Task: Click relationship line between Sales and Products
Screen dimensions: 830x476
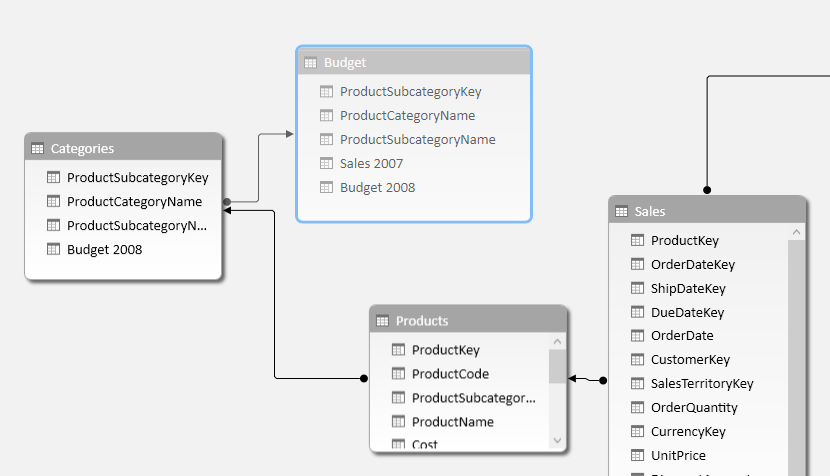Action: point(588,379)
